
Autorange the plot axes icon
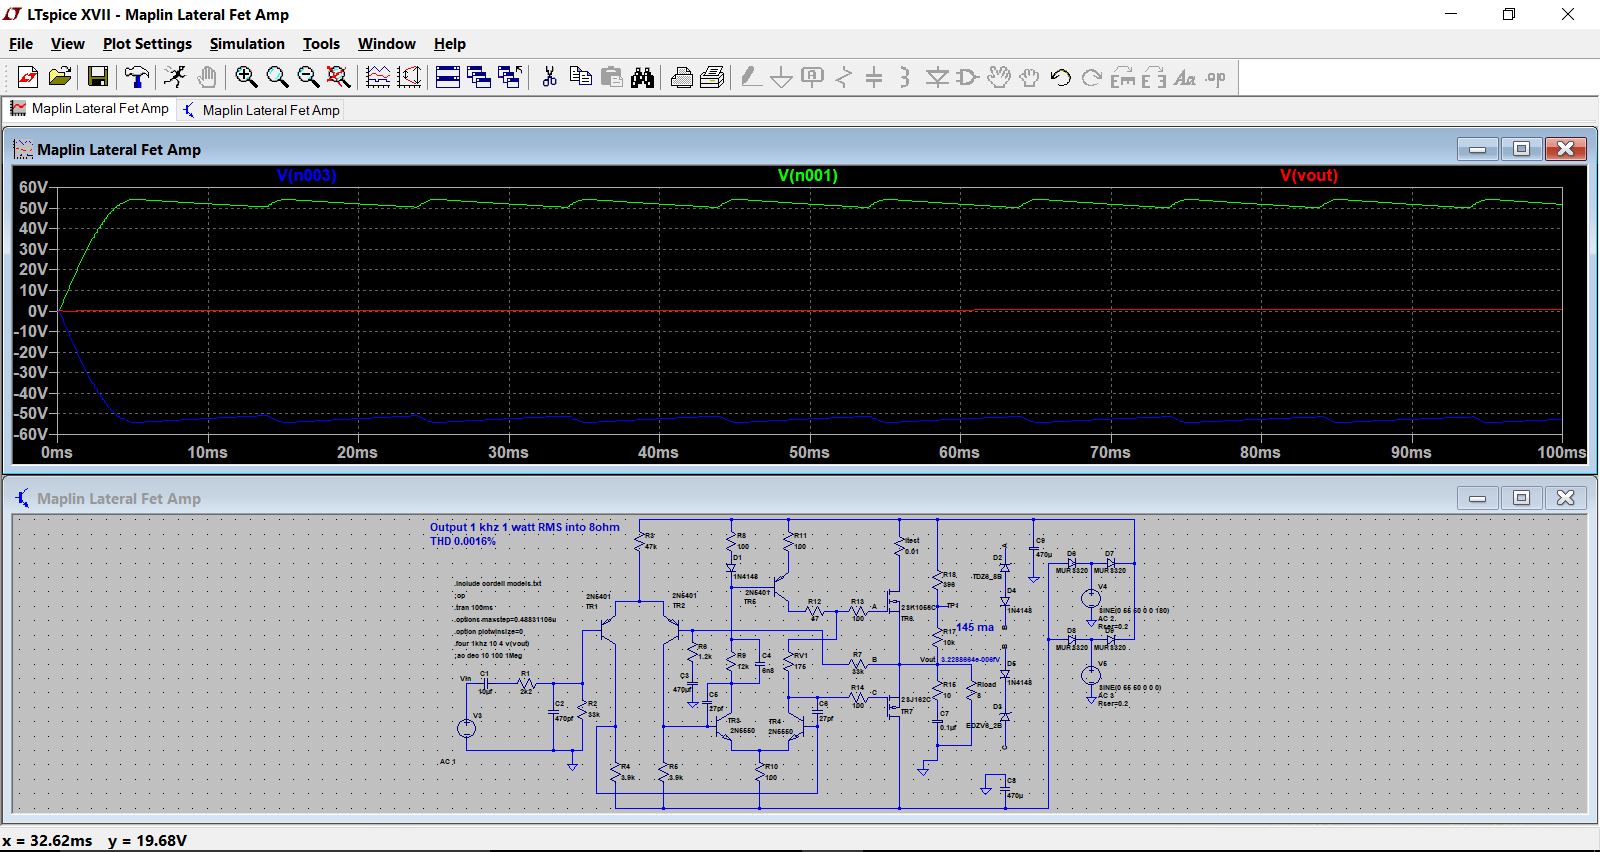coord(409,77)
